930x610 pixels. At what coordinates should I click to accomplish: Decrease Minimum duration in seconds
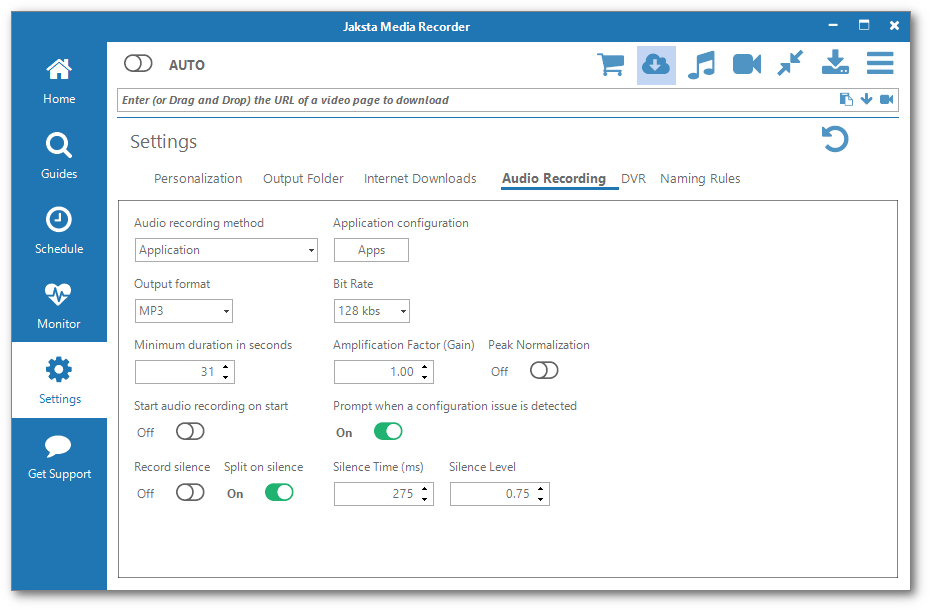click(225, 377)
